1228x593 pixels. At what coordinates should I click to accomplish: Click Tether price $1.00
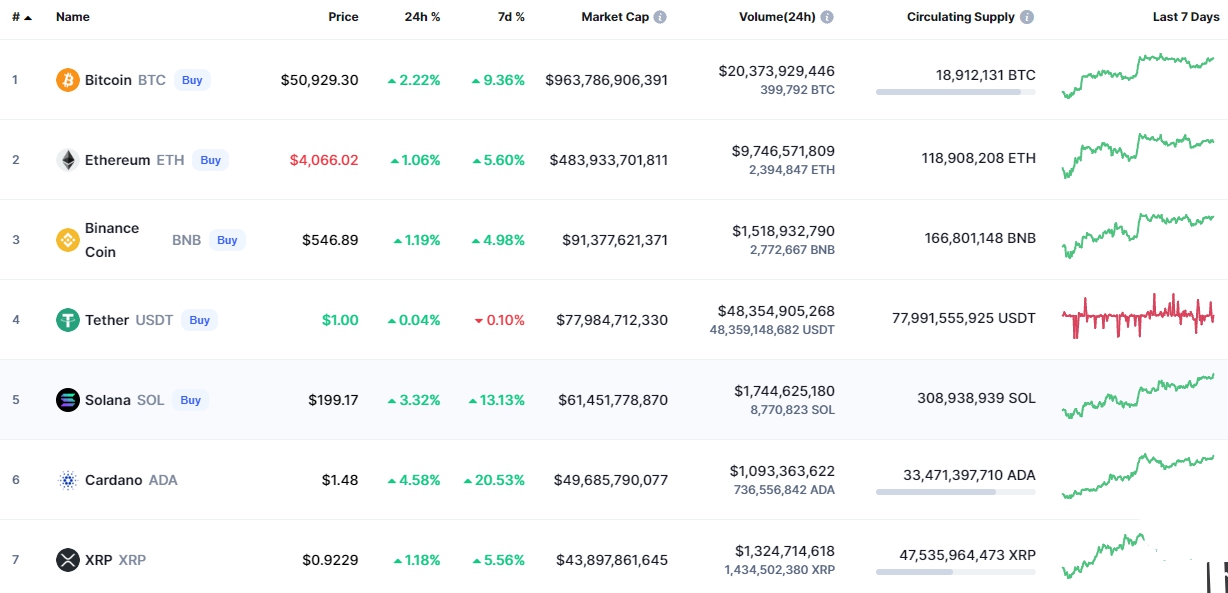(340, 320)
